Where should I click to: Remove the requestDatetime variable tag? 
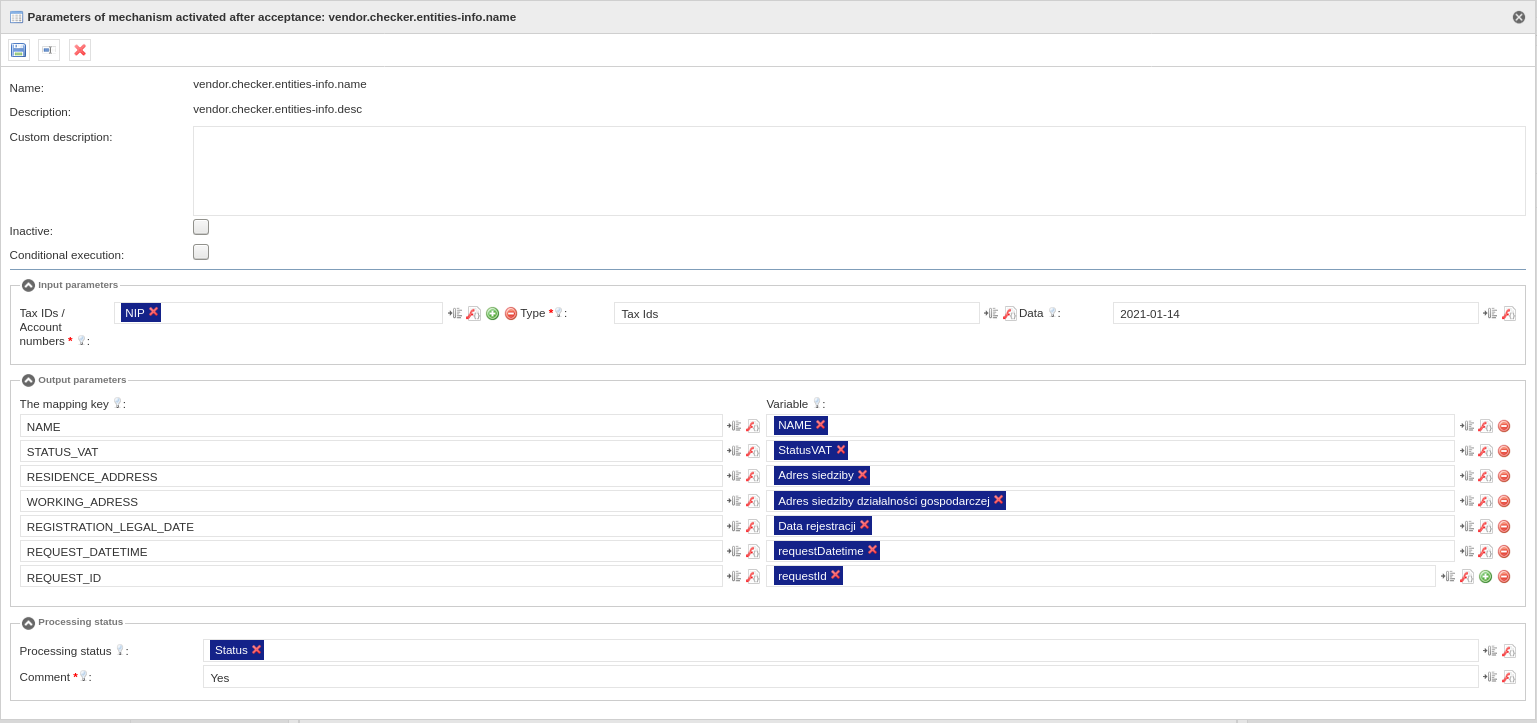pyautogui.click(x=872, y=549)
